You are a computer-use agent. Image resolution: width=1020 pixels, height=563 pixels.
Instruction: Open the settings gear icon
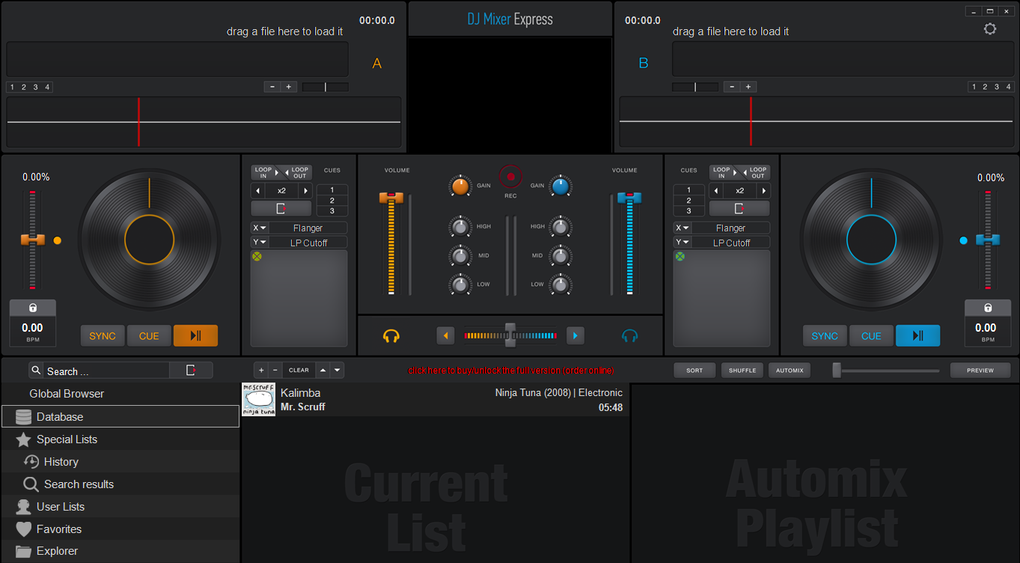coord(989,29)
